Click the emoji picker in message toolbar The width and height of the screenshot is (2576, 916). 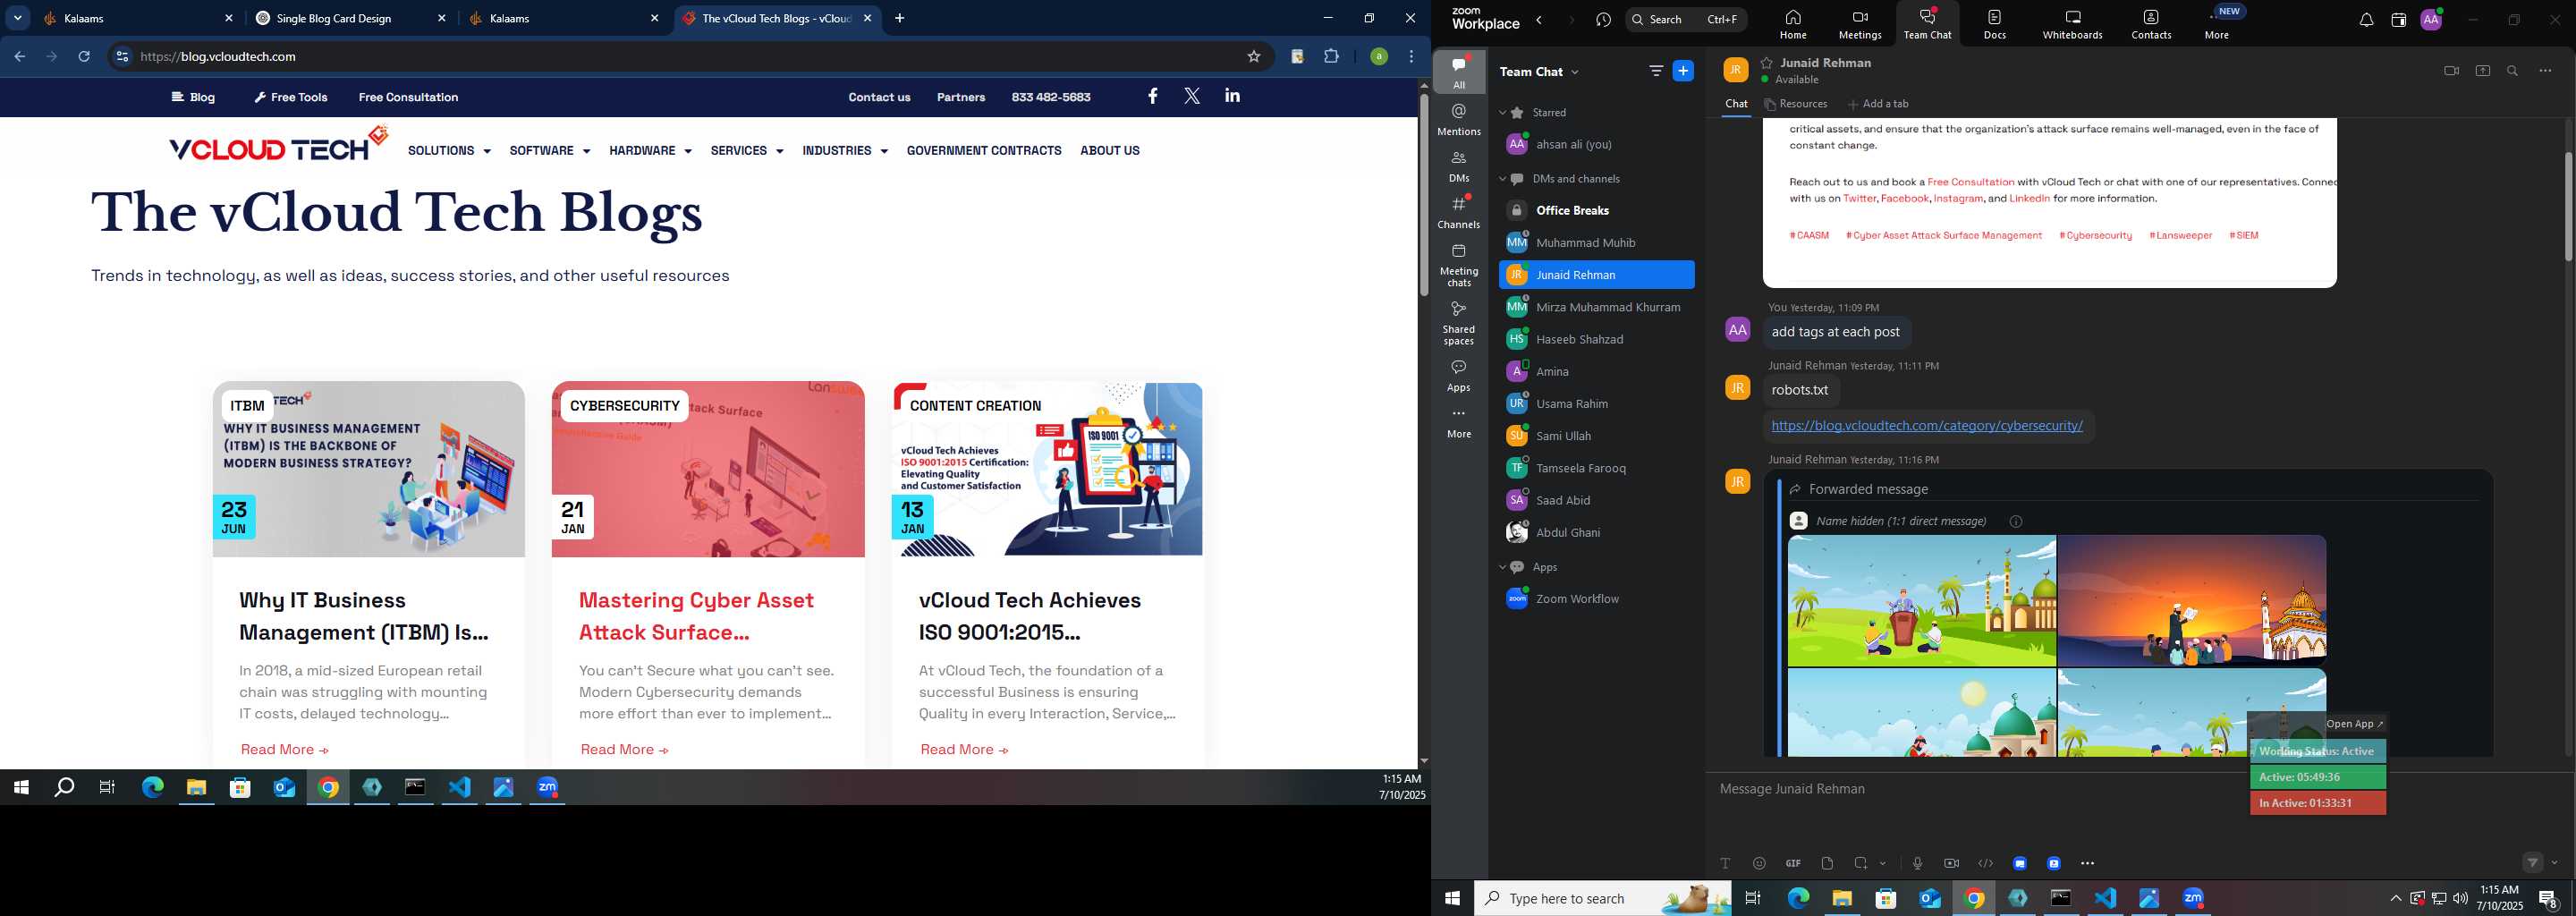click(1759, 863)
